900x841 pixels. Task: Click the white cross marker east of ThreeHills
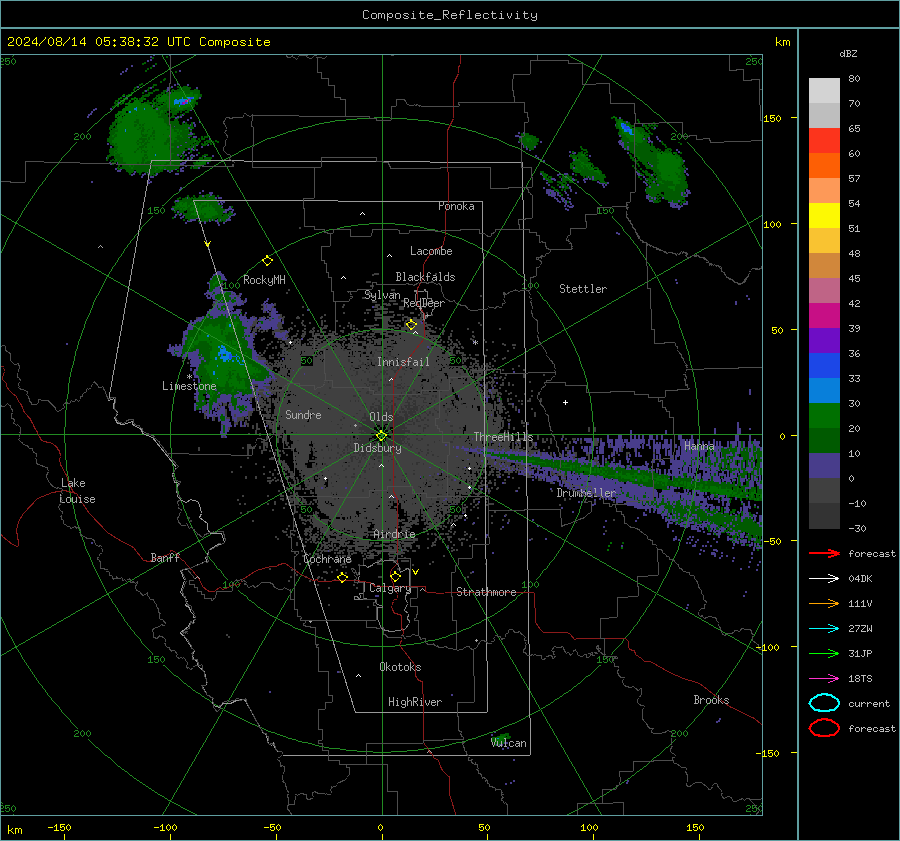pyautogui.click(x=565, y=402)
